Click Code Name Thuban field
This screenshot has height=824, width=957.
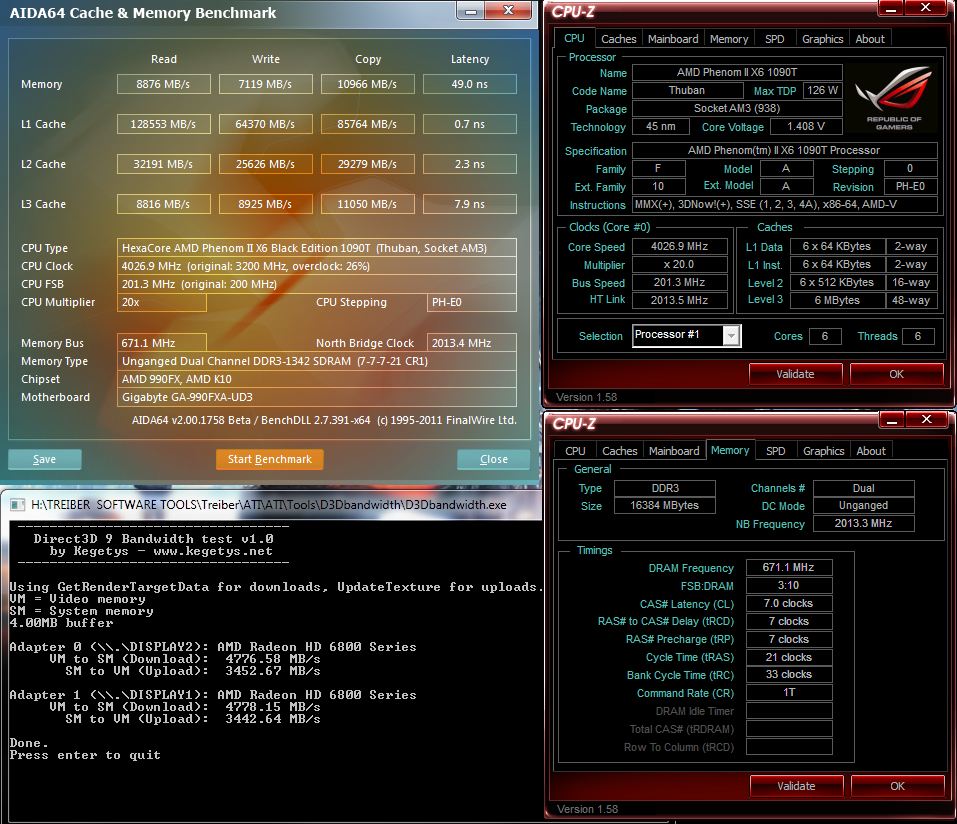pyautogui.click(x=687, y=90)
